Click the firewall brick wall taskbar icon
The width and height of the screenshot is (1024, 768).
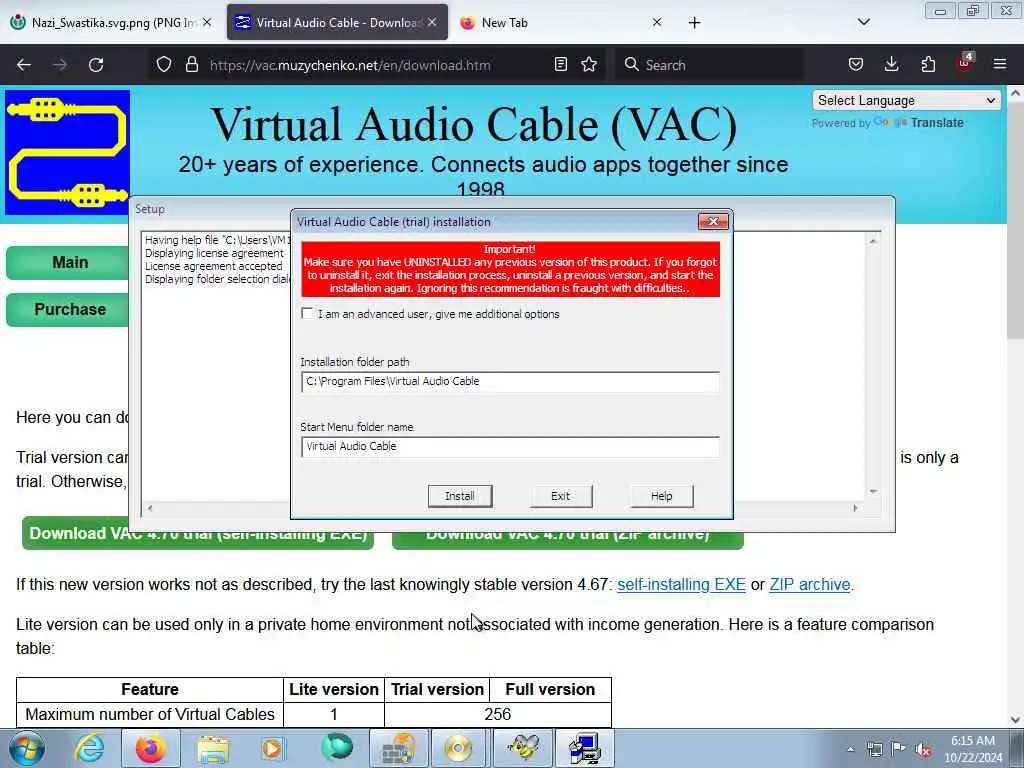point(398,748)
